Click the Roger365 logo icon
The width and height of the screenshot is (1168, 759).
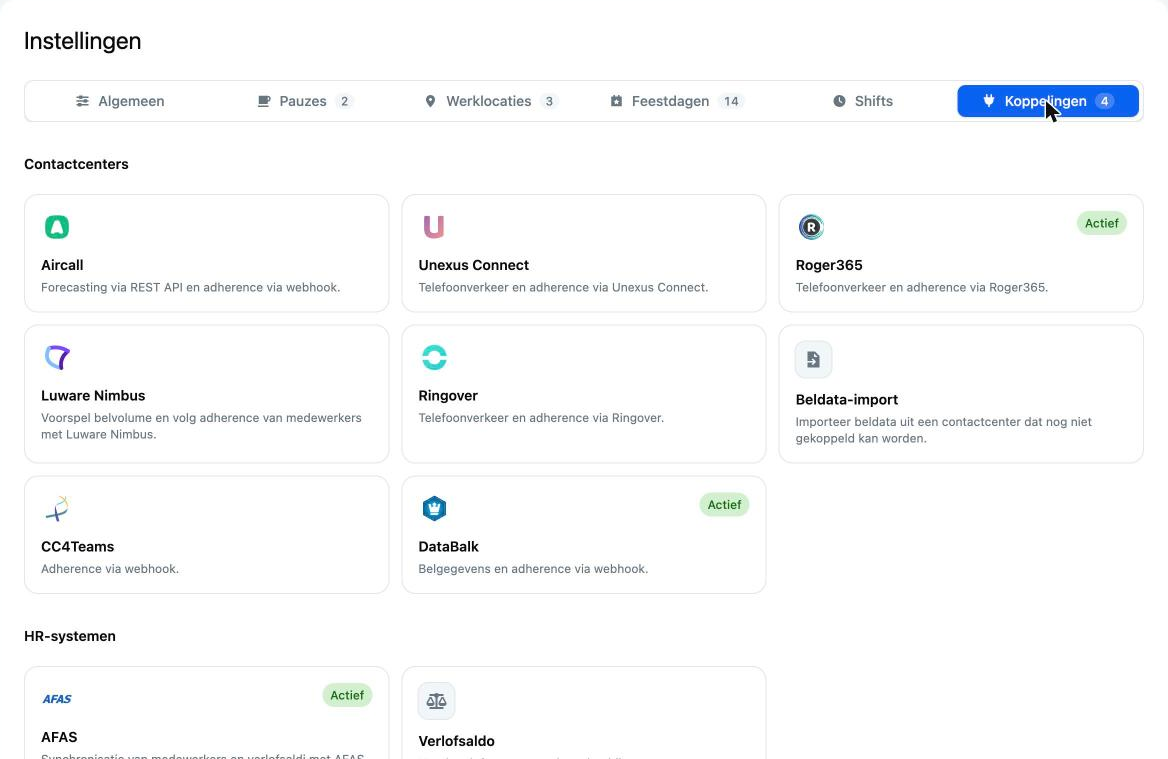(811, 226)
